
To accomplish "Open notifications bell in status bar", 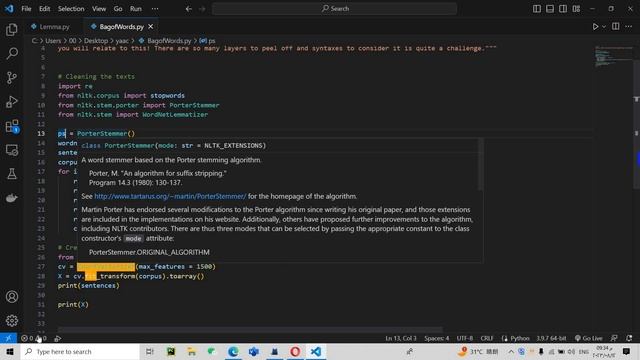I will click(x=629, y=338).
